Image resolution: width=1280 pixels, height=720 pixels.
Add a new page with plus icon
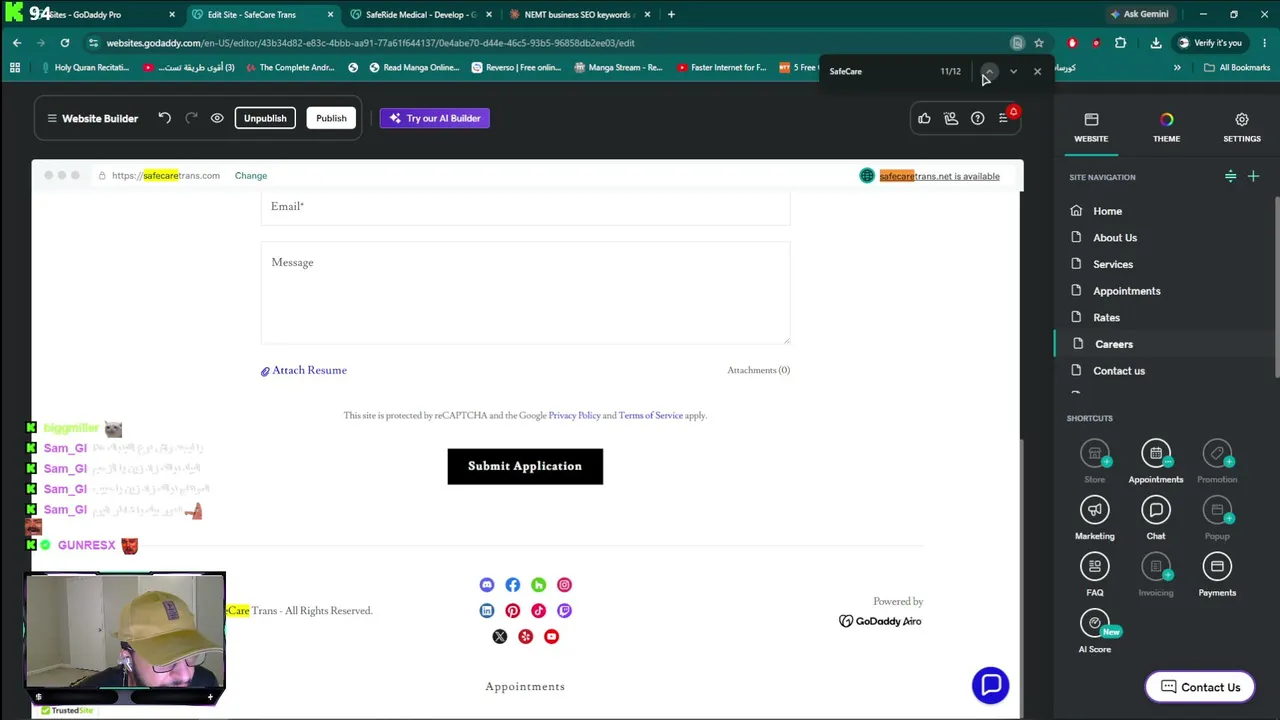click(1253, 177)
